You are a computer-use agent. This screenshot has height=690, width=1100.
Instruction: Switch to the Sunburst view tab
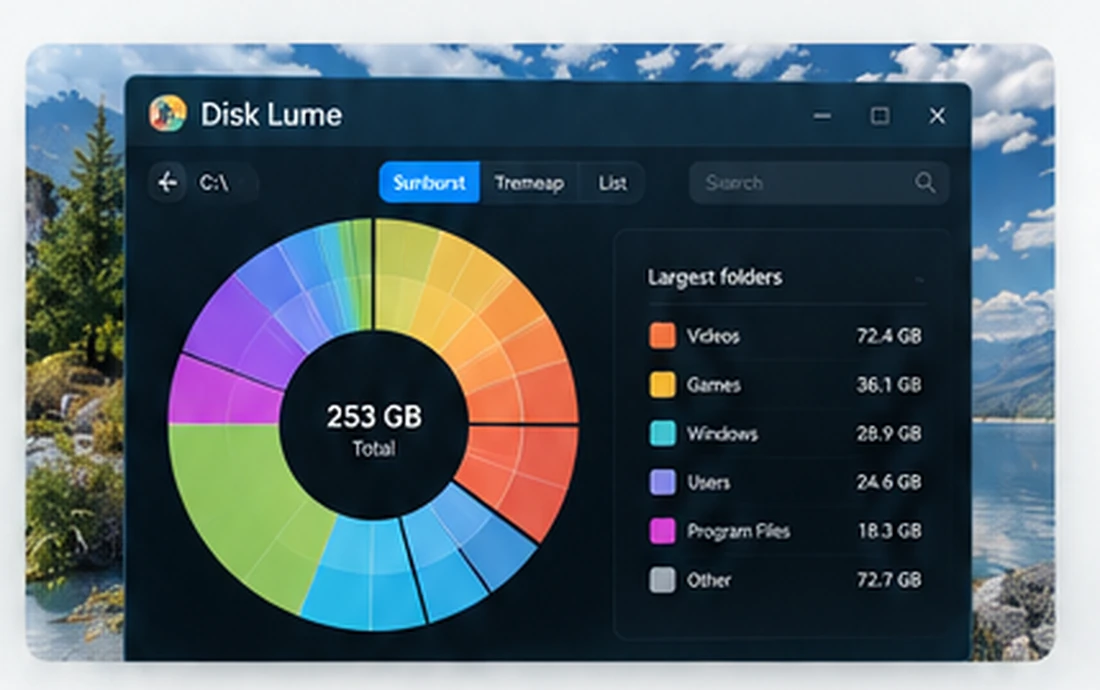pyautogui.click(x=429, y=183)
